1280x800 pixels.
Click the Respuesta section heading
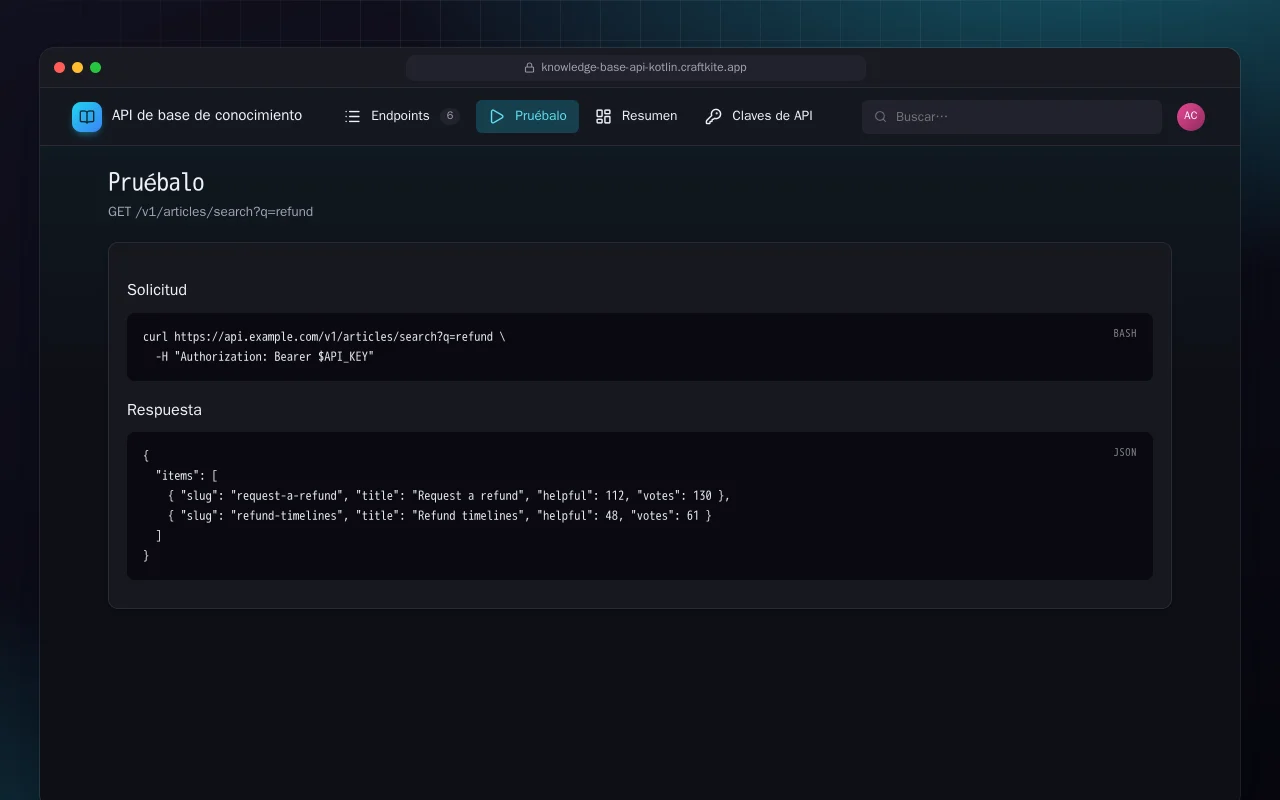[x=164, y=410]
